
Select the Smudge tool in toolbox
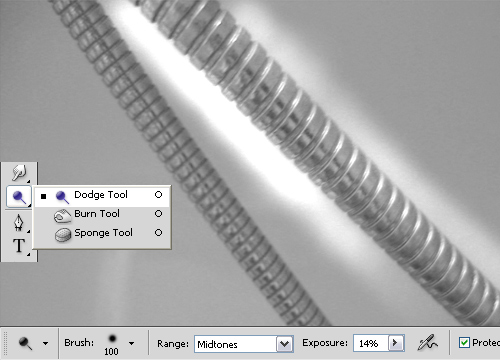(x=19, y=173)
